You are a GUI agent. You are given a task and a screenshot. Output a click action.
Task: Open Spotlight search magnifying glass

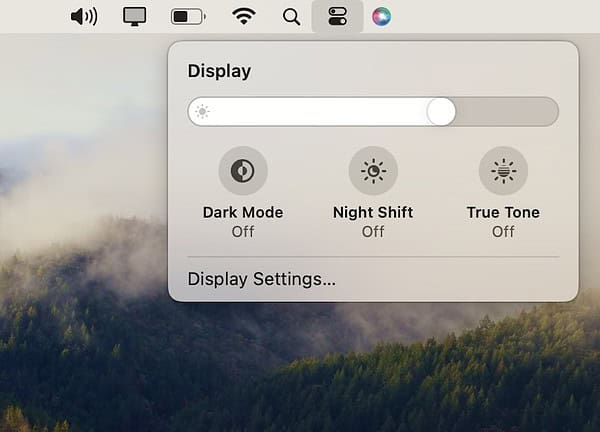(x=291, y=16)
